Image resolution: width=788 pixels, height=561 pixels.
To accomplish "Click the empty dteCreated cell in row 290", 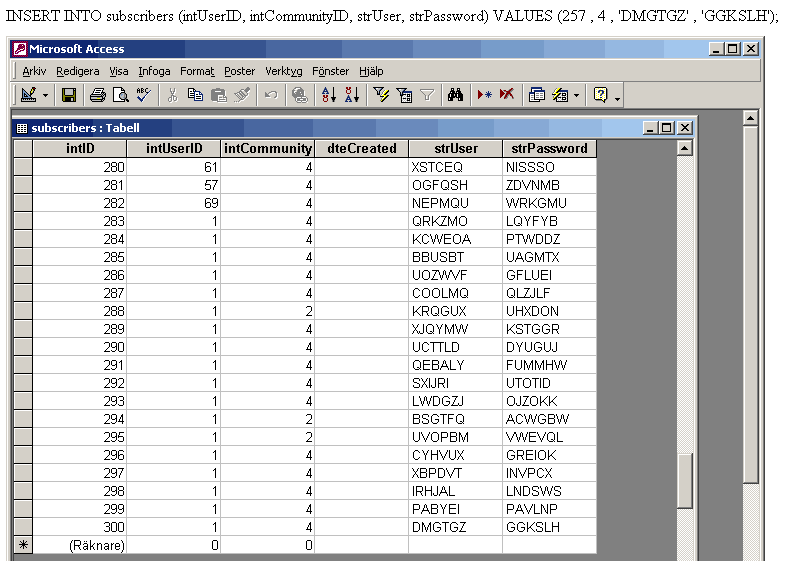I will pyautogui.click(x=361, y=347).
